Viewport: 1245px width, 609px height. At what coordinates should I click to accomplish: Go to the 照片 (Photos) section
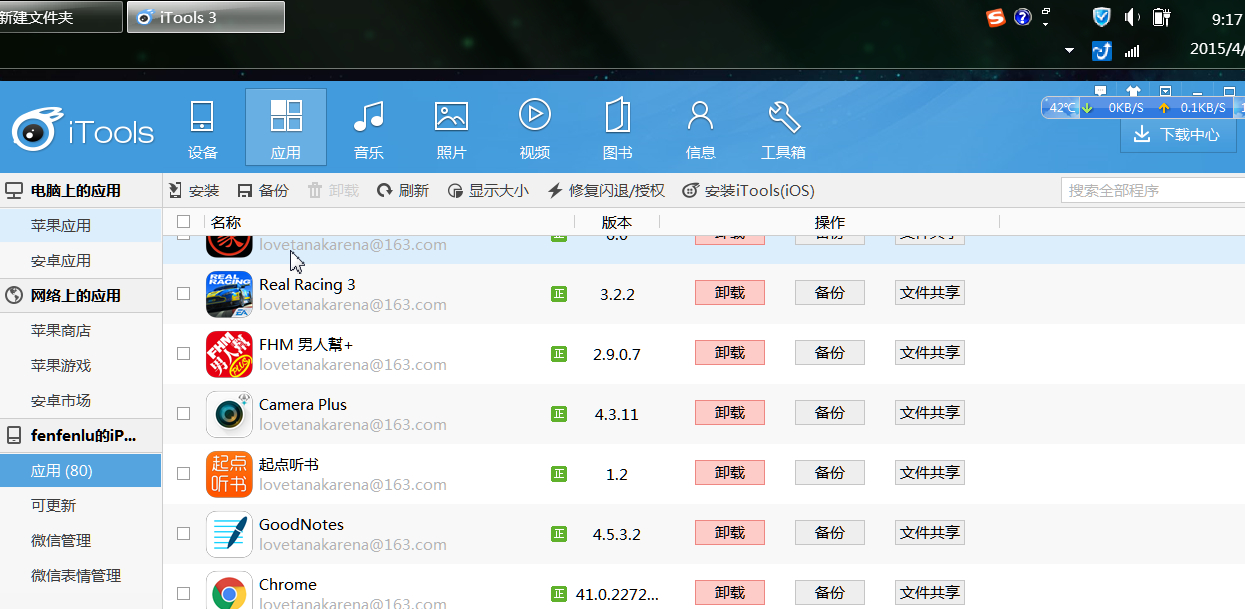coord(452,129)
